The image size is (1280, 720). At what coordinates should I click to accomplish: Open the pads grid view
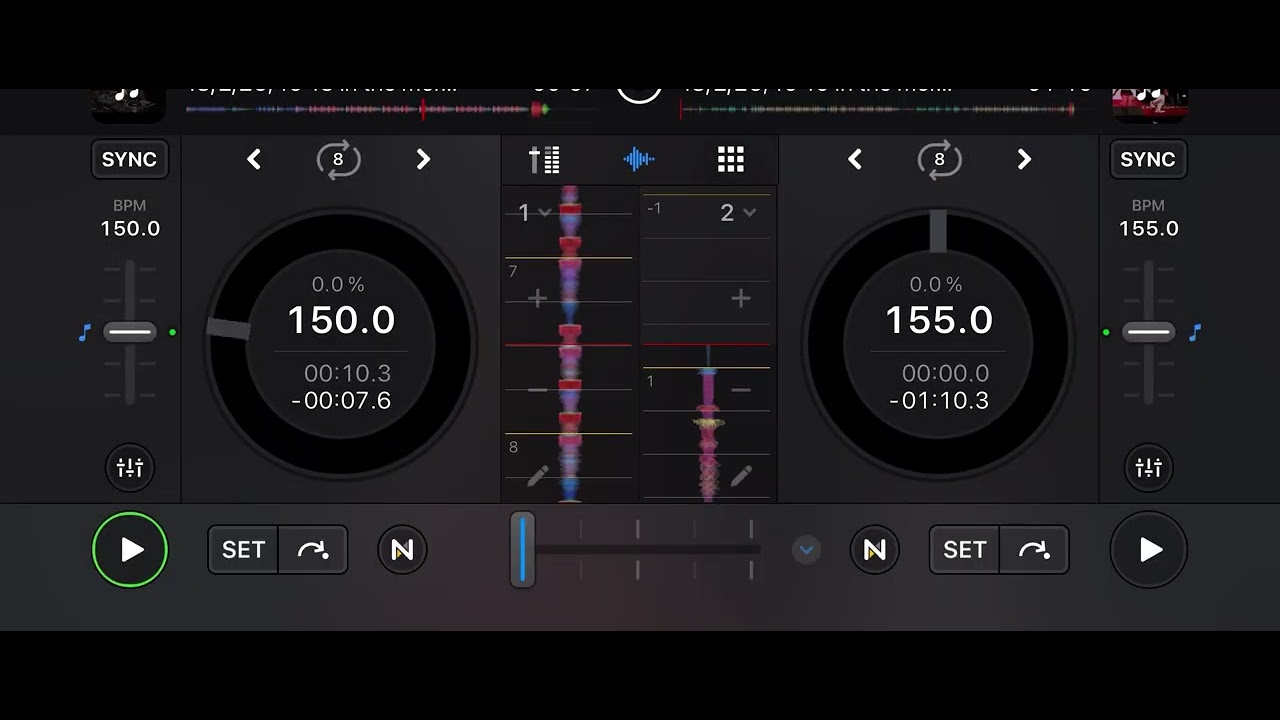pyautogui.click(x=731, y=159)
